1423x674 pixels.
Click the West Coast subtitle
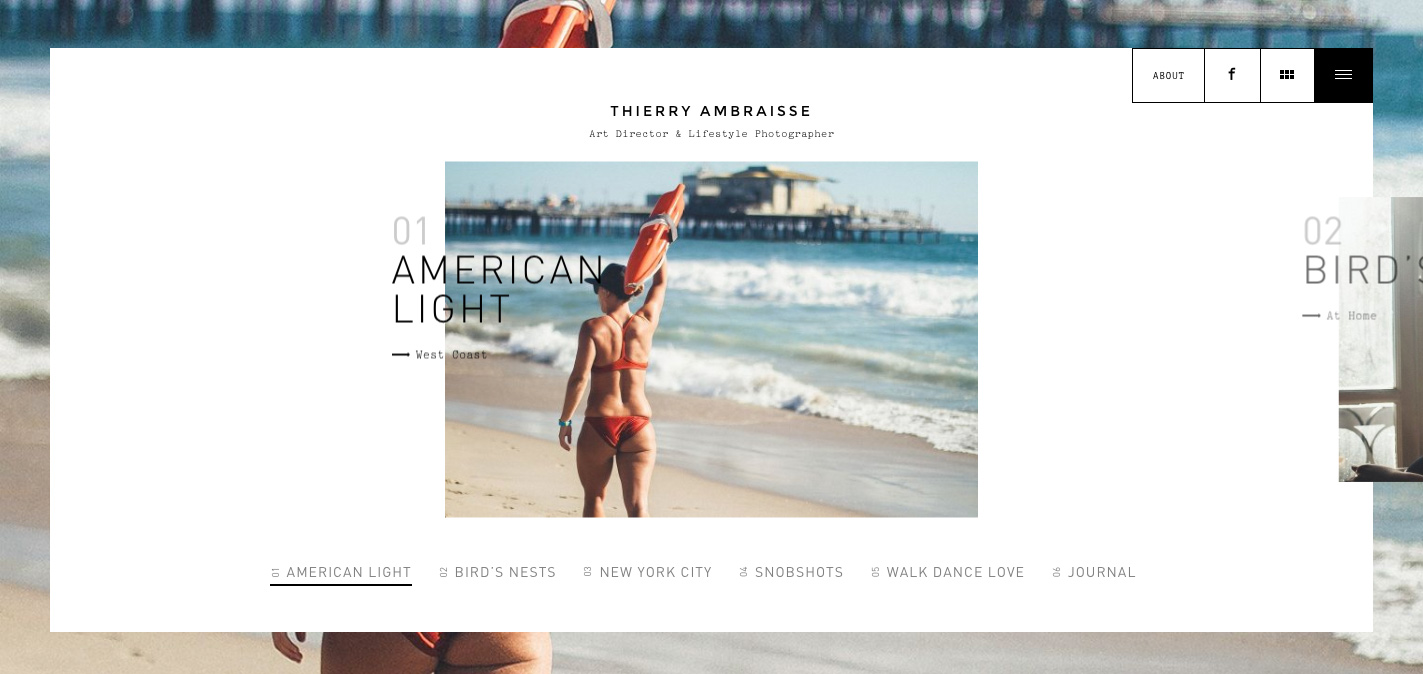pyautogui.click(x=452, y=355)
